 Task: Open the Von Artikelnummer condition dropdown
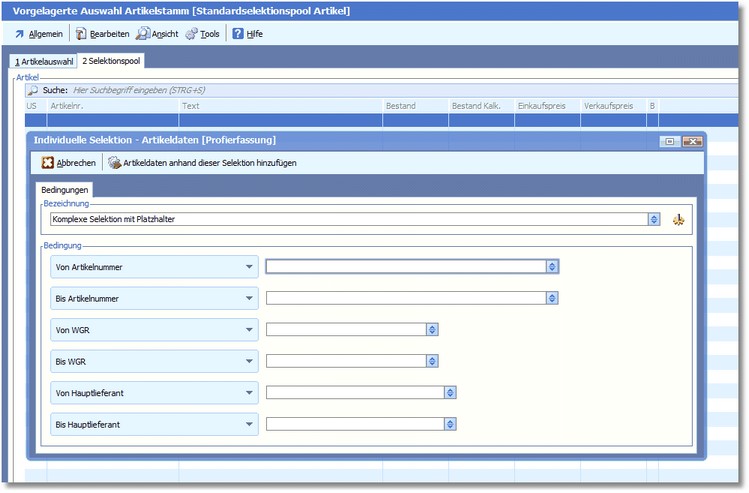248,267
